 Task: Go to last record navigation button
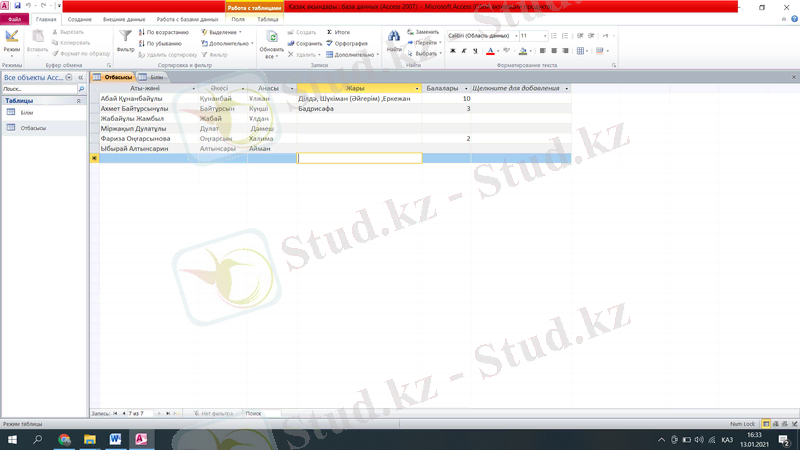[168, 413]
